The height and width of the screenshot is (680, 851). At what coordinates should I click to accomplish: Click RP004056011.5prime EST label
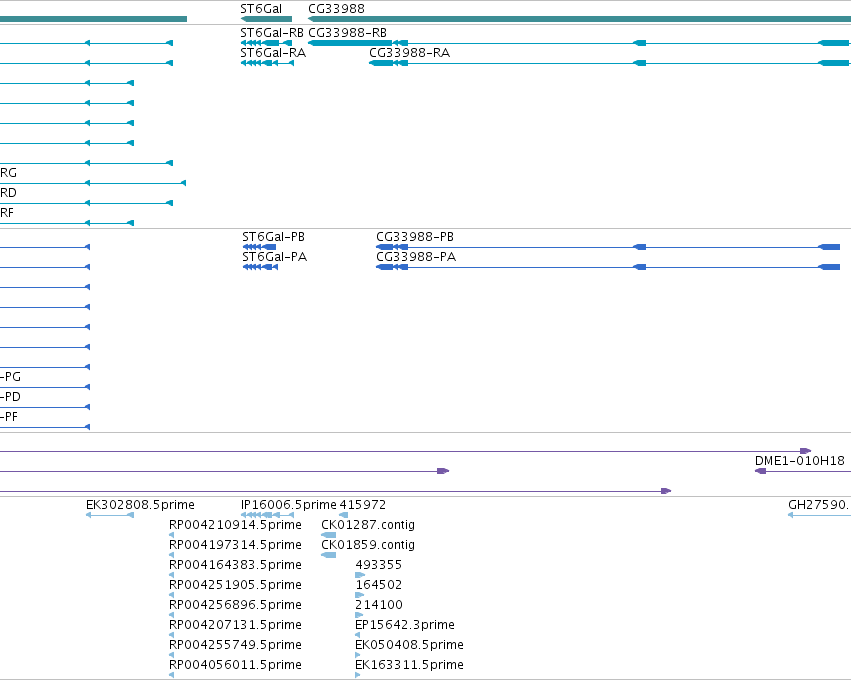[235, 665]
